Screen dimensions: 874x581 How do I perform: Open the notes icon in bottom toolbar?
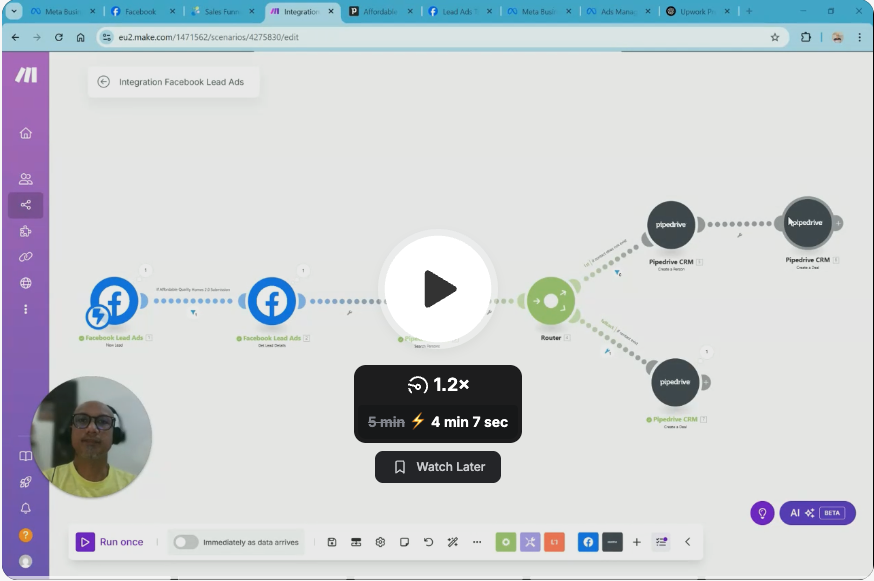point(404,542)
